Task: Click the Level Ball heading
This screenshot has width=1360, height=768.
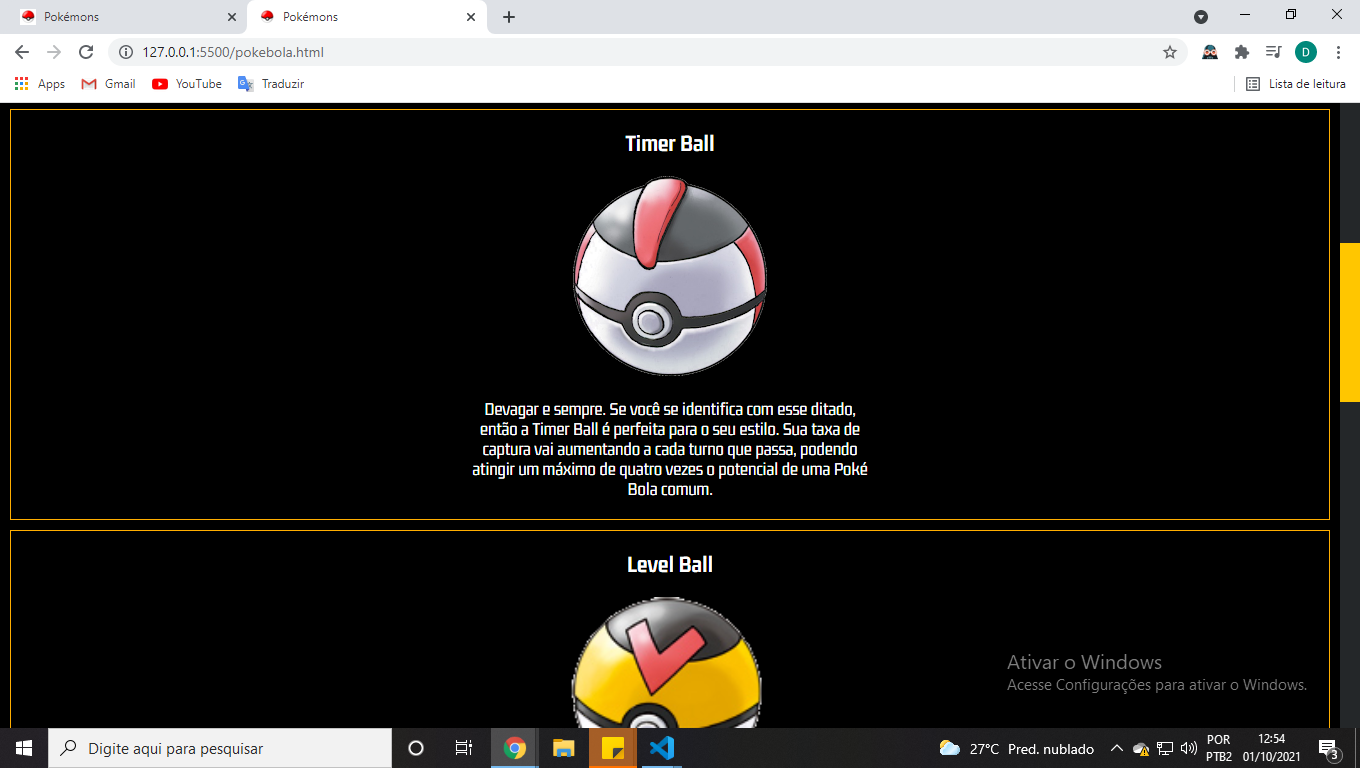Action: [670, 564]
